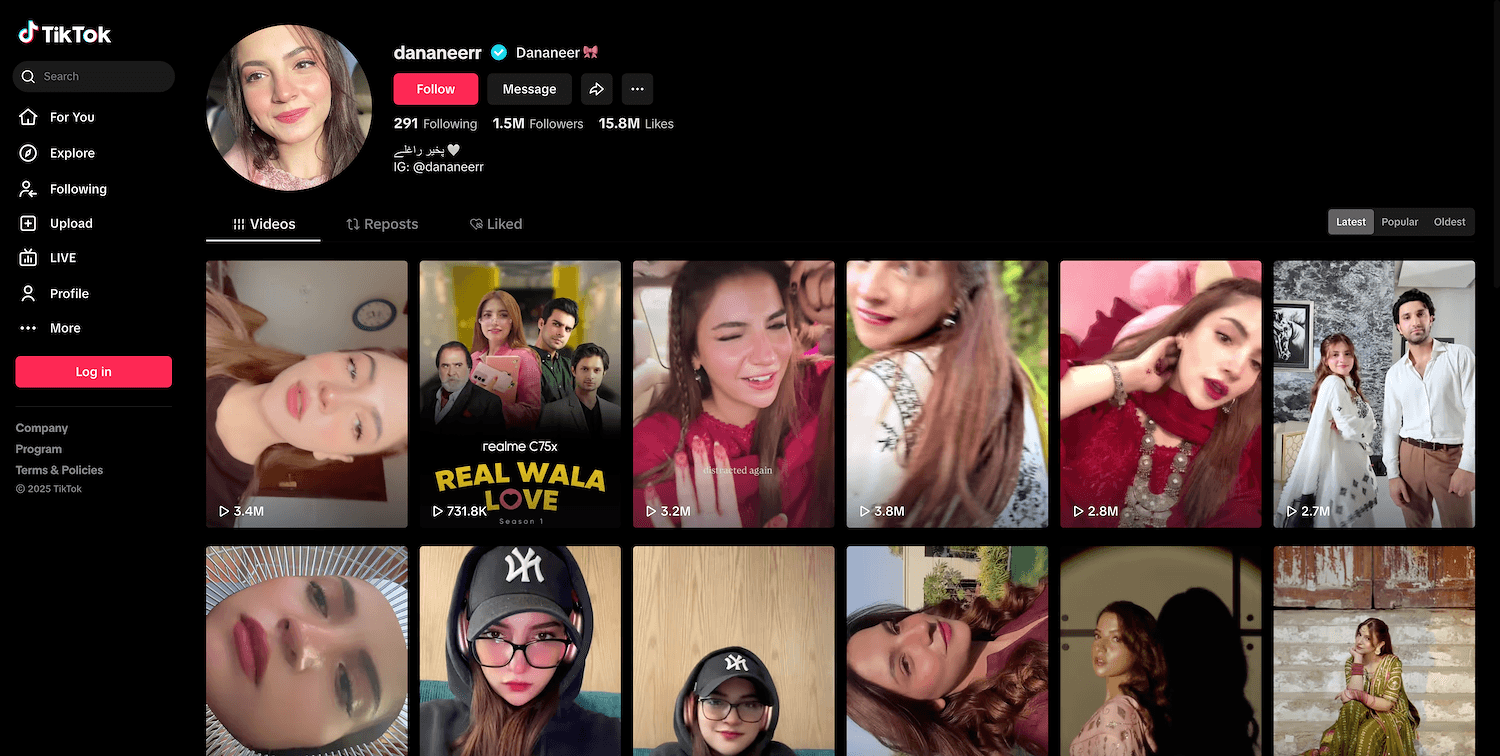The width and height of the screenshot is (1500, 756).
Task: Follow the dananeerr account
Action: (x=435, y=89)
